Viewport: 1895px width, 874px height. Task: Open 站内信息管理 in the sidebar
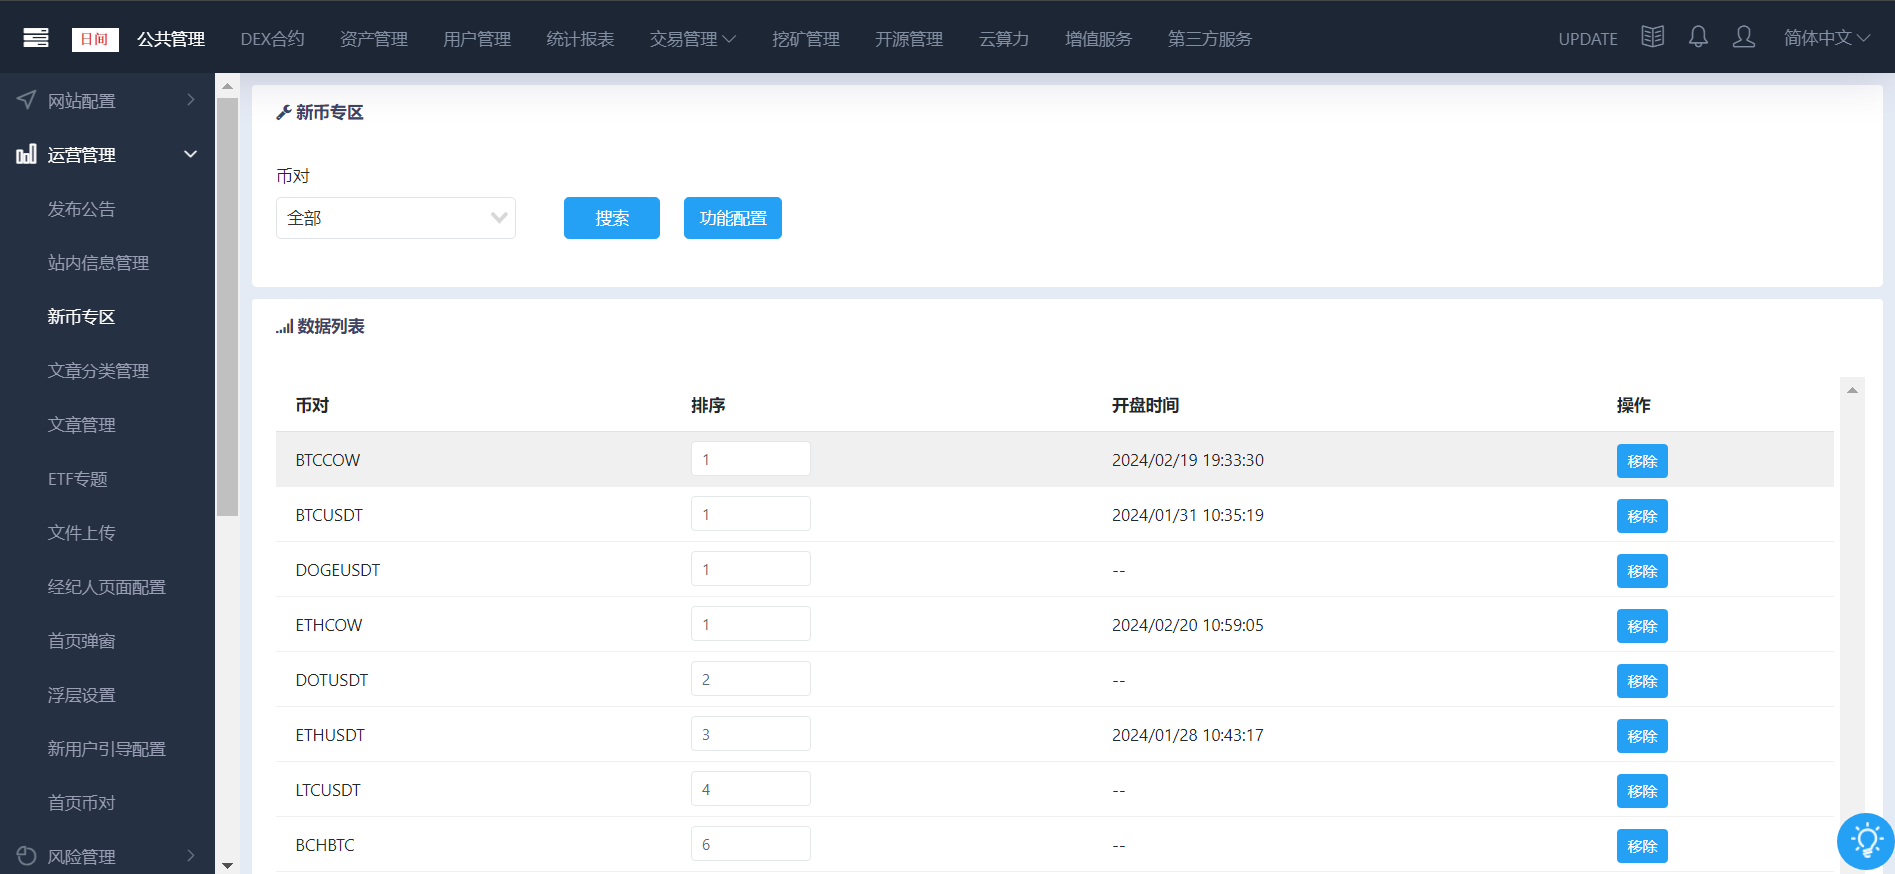[x=98, y=263]
